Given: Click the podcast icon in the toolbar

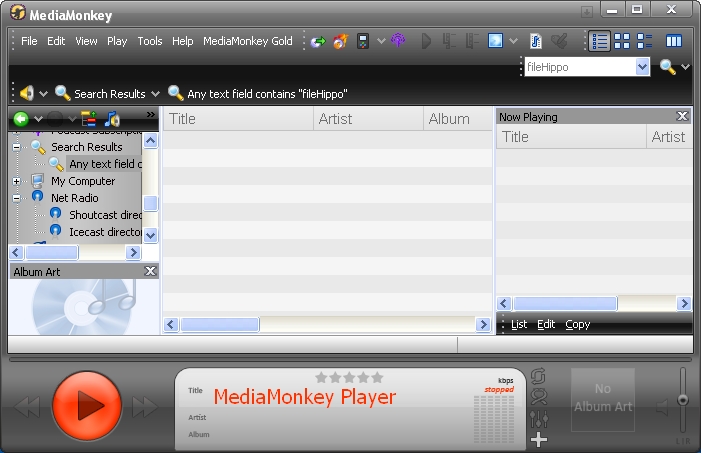Looking at the screenshot, I should pos(399,41).
